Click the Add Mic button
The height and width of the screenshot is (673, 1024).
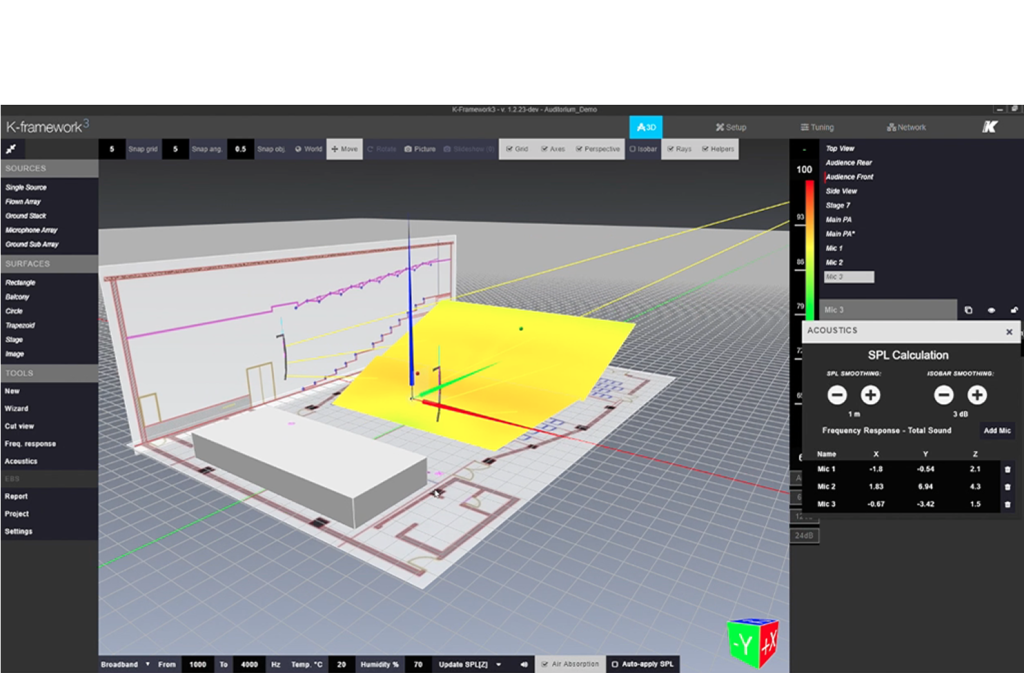[x=996, y=430]
